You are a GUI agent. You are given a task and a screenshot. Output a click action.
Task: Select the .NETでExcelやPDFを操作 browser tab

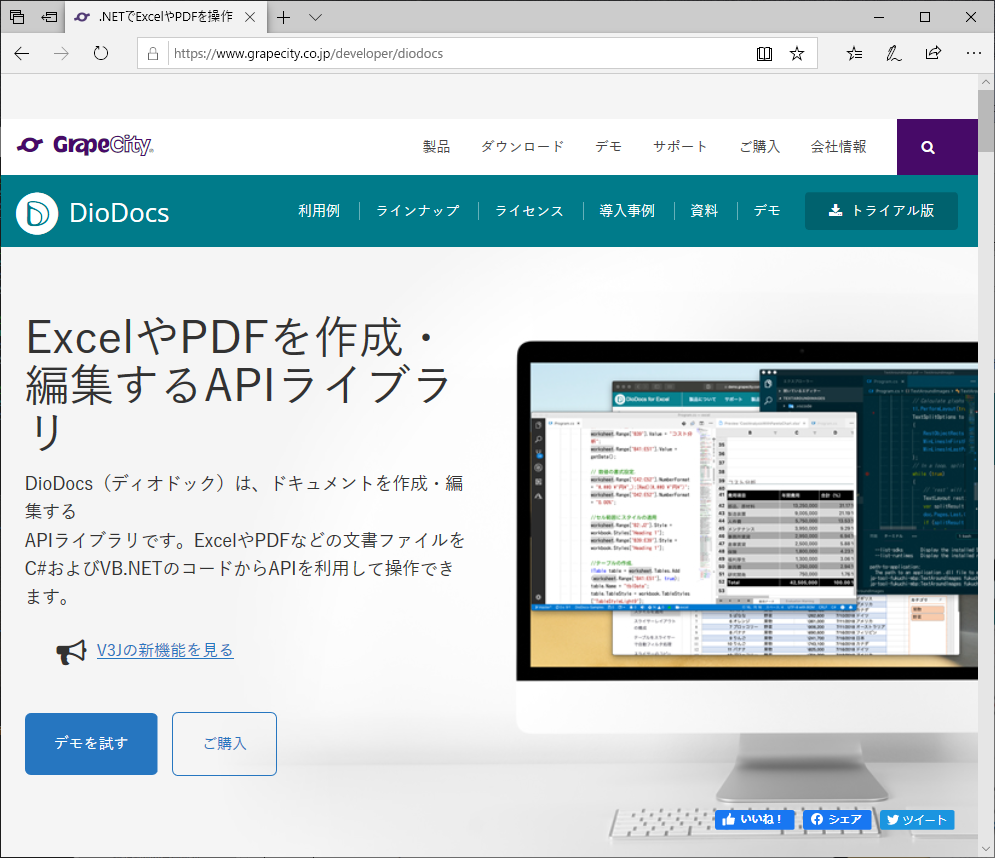[166, 17]
